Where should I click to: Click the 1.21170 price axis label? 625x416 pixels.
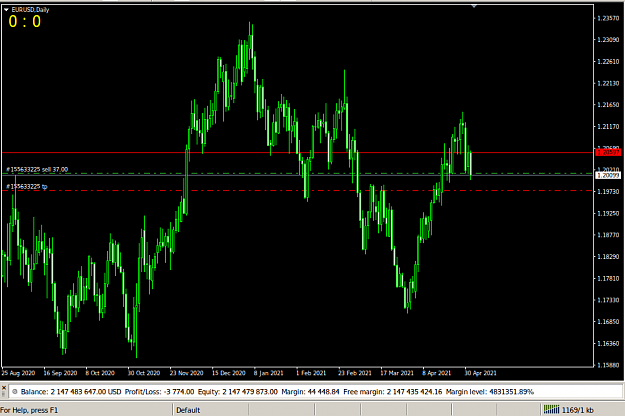pyautogui.click(x=609, y=127)
